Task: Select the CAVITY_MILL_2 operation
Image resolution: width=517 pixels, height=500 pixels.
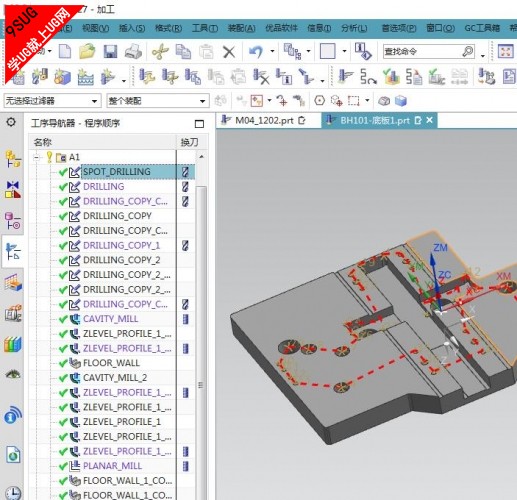Action: pyautogui.click(x=115, y=378)
